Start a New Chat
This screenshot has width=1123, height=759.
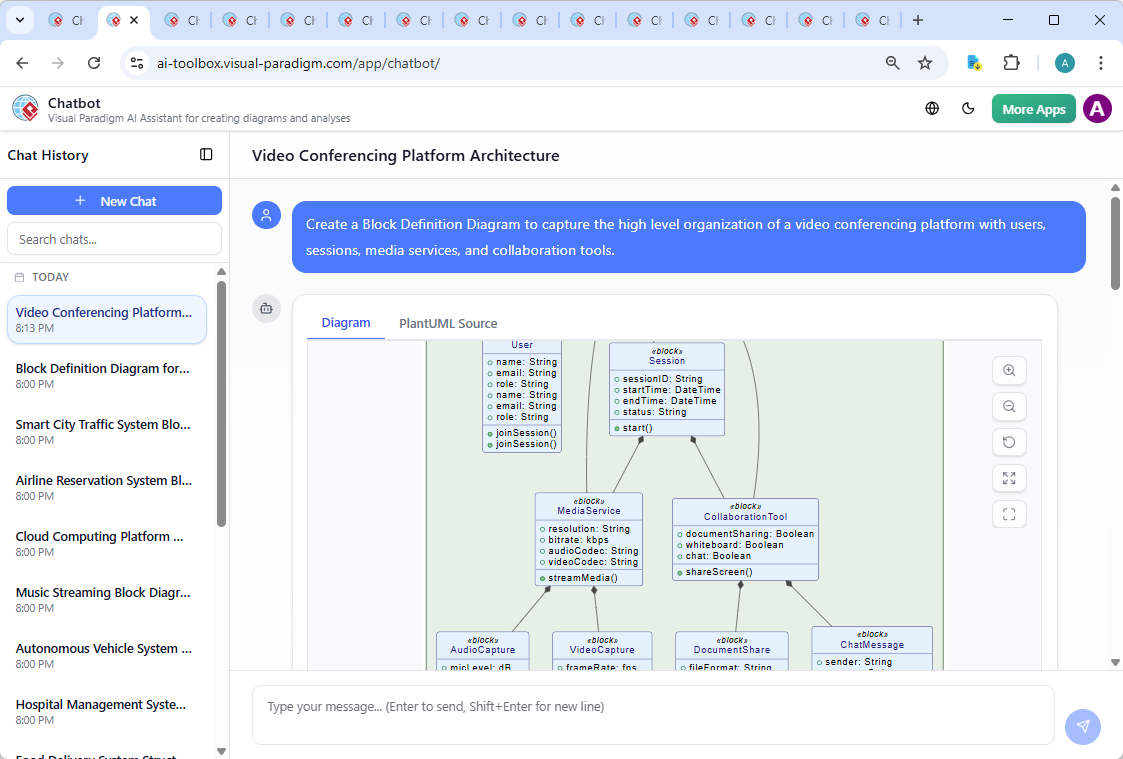click(114, 200)
